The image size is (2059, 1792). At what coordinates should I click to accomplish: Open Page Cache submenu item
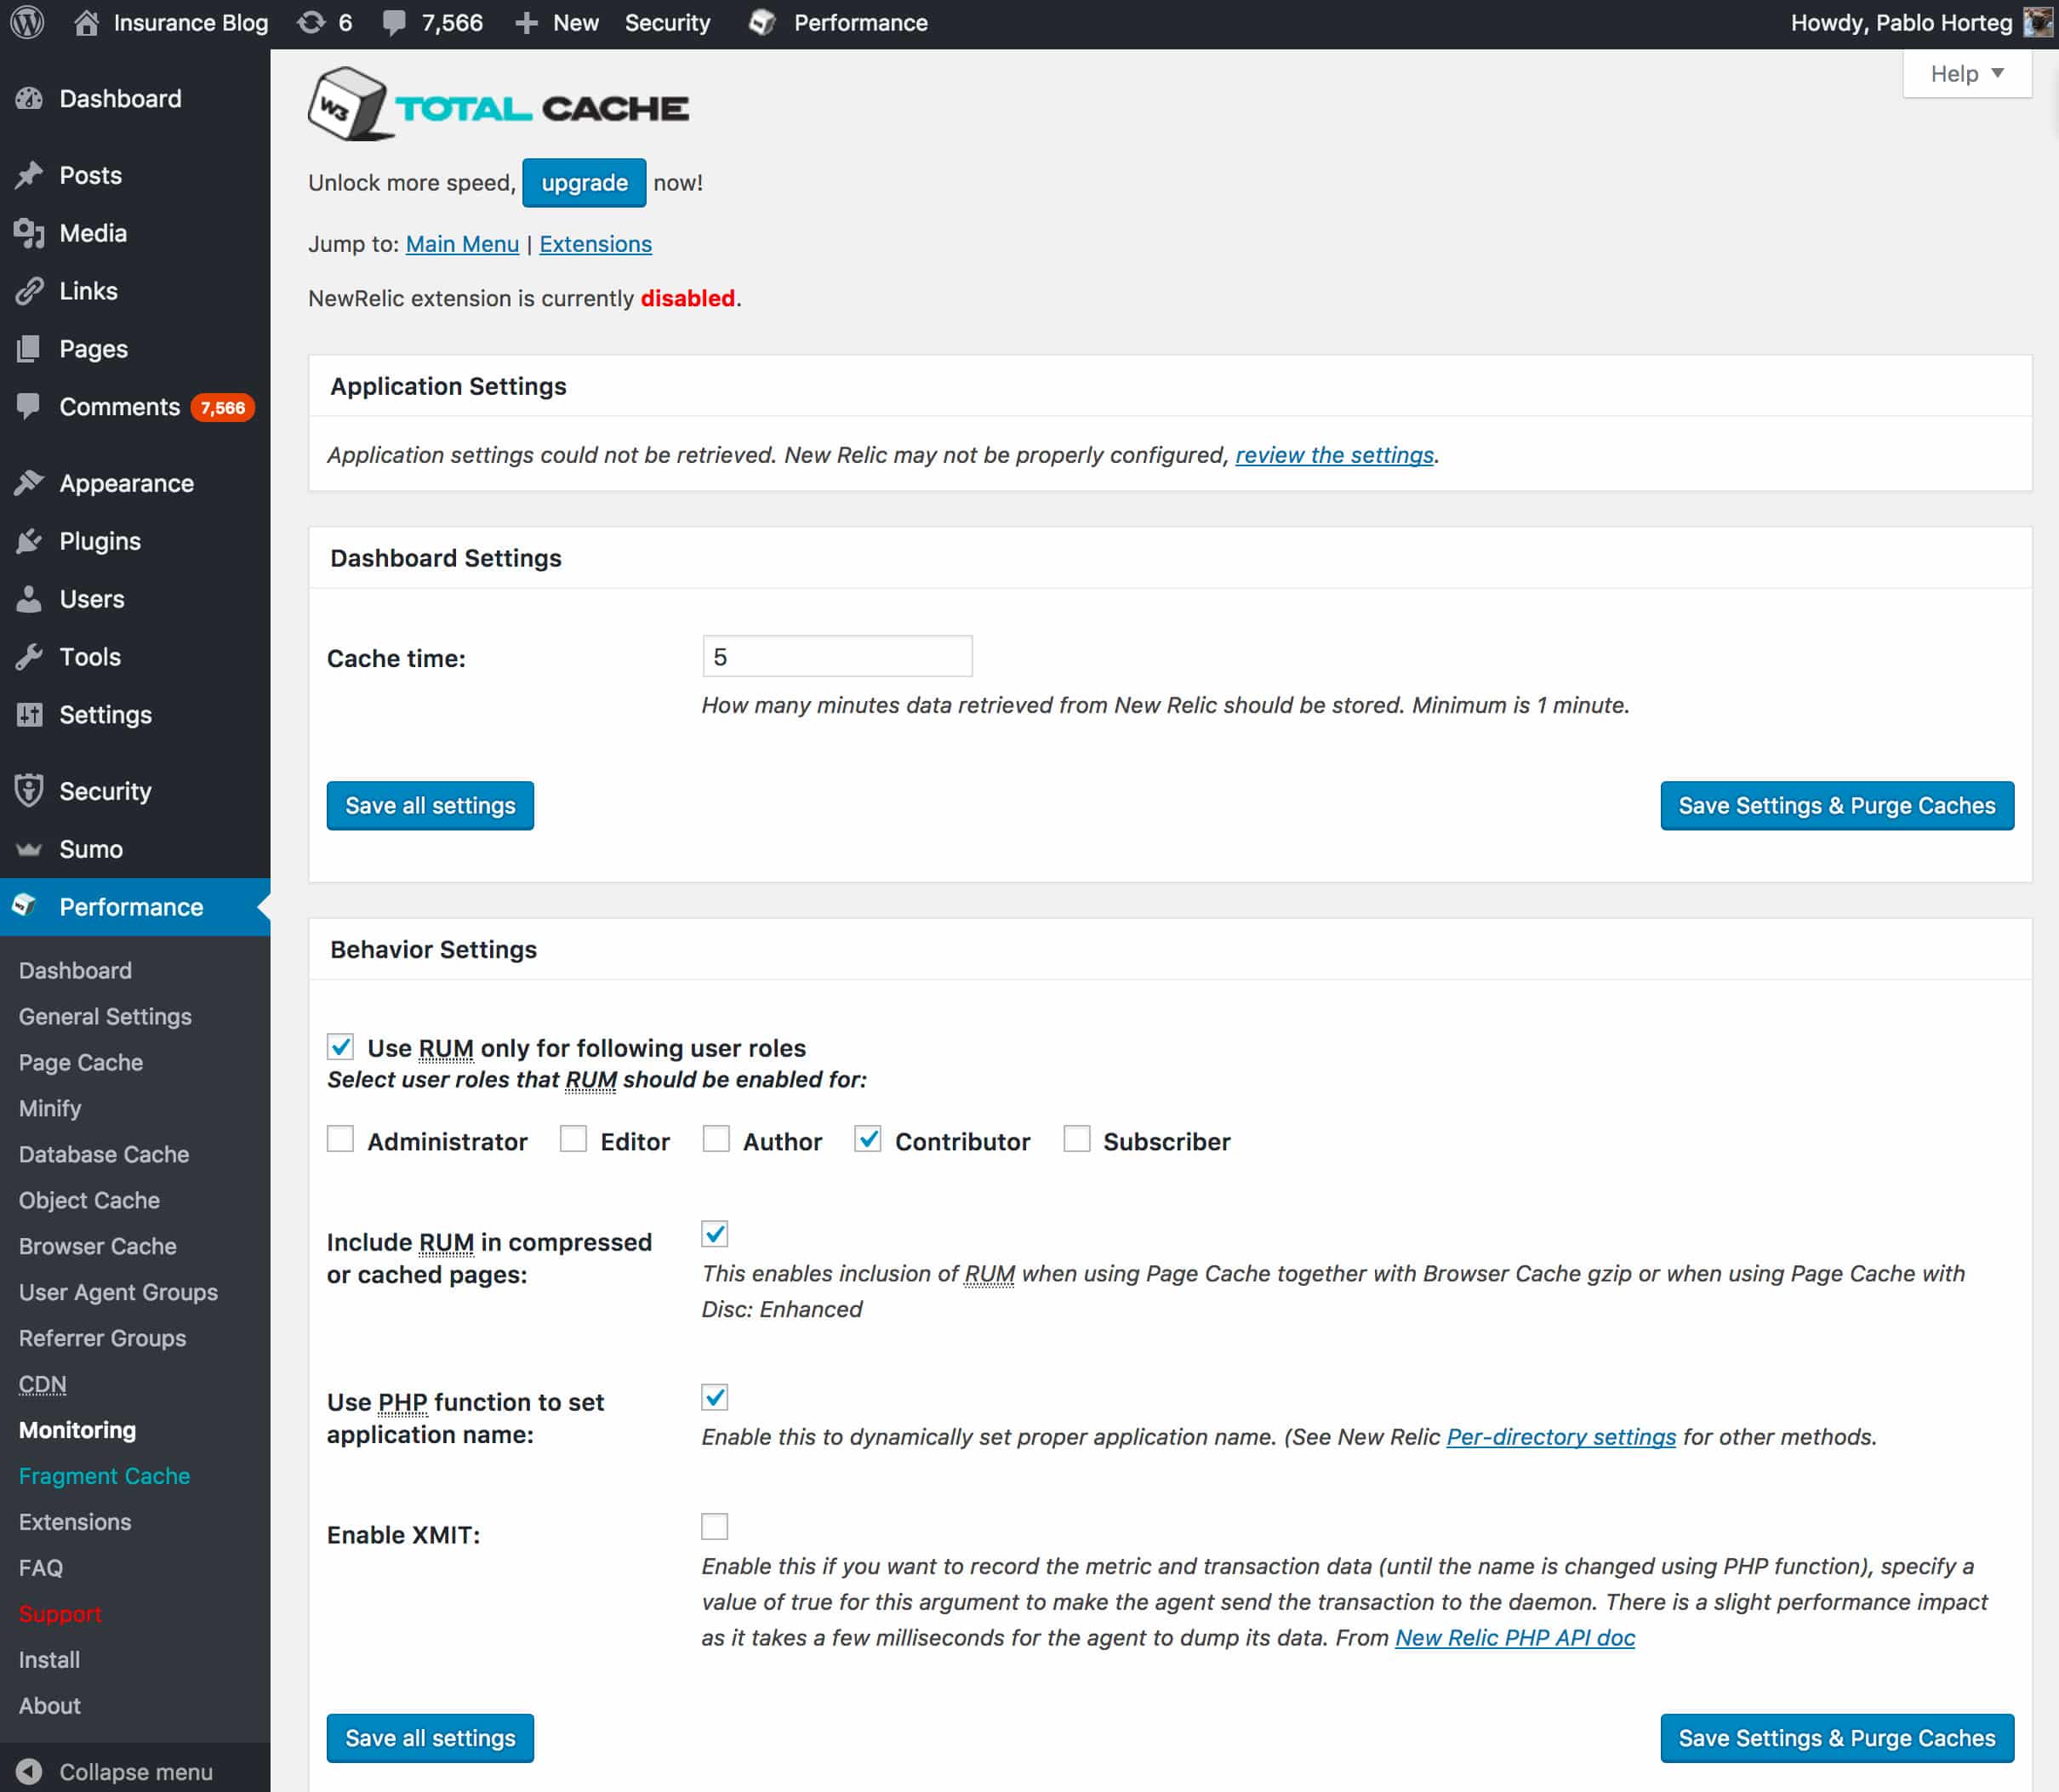tap(81, 1062)
